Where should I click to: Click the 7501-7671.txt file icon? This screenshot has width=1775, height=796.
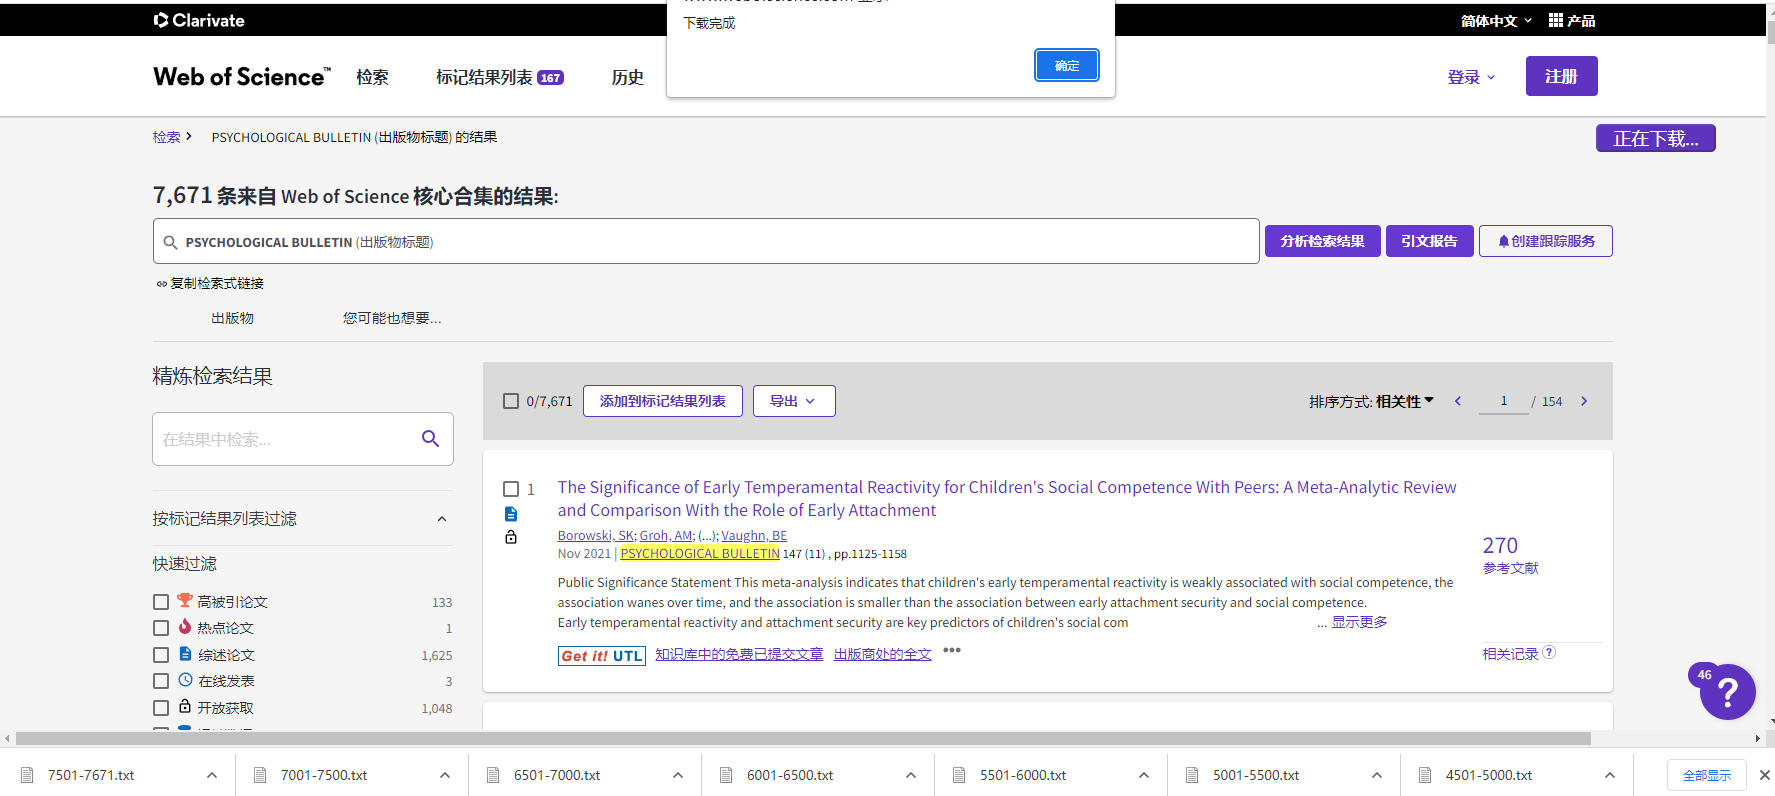[27, 775]
